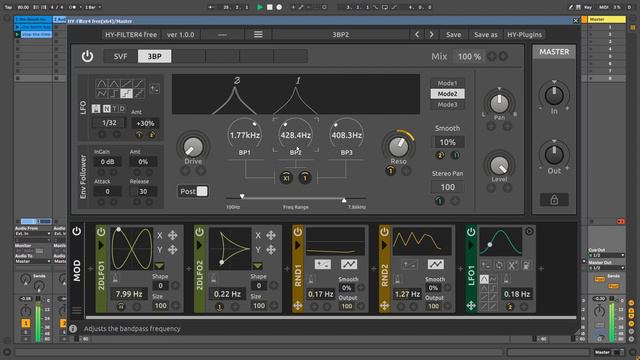The height and width of the screenshot is (360, 640).
Task: Click LFO1 retrigger cycle icon
Action: (x=499, y=265)
